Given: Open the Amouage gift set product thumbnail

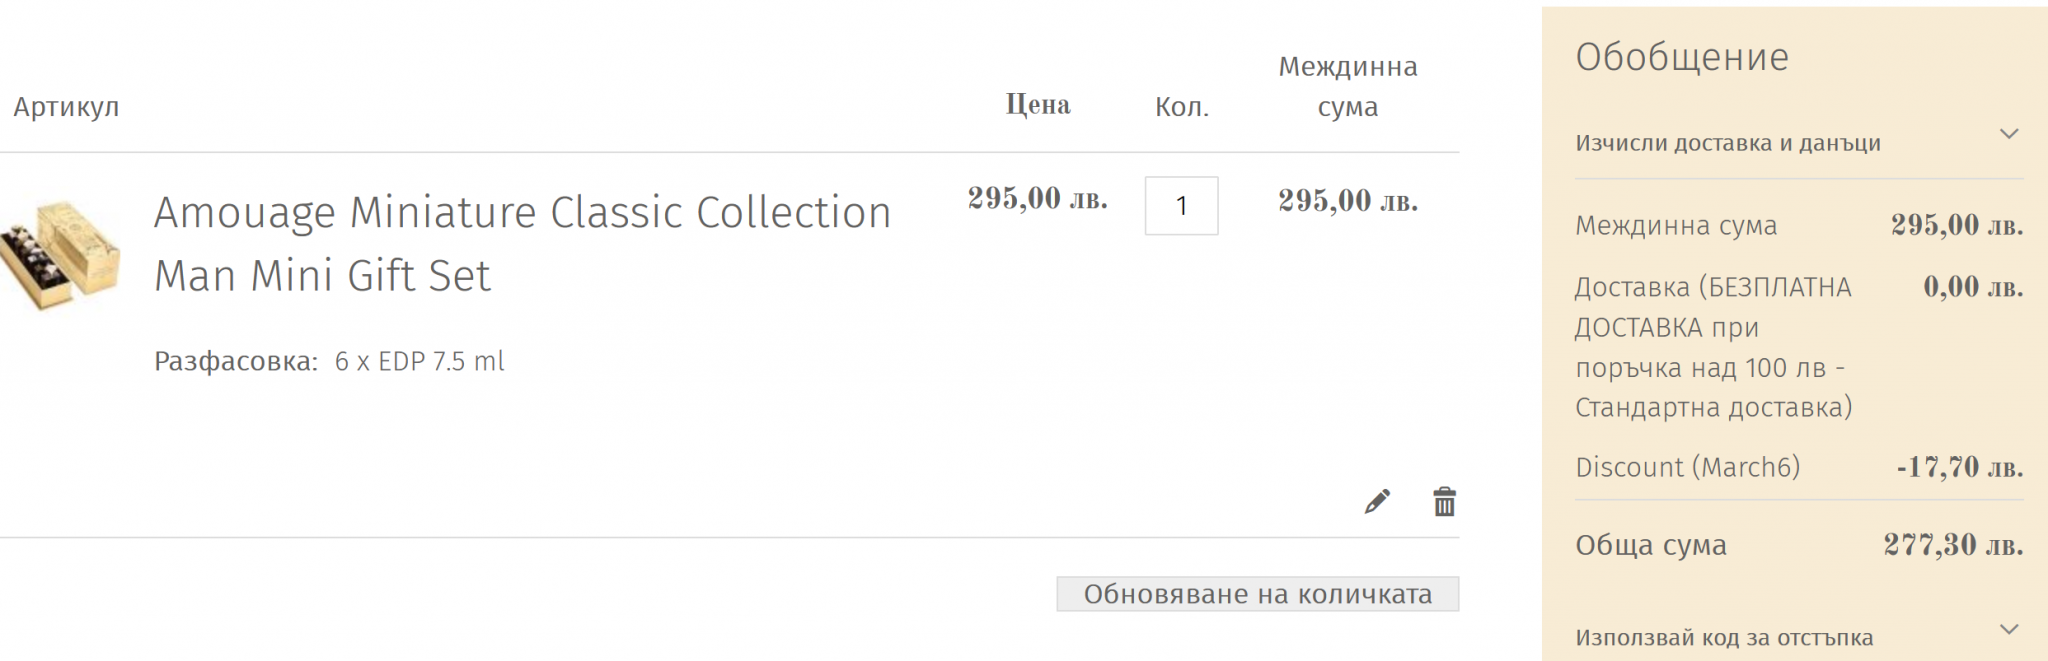Looking at the screenshot, I should [x=61, y=255].
